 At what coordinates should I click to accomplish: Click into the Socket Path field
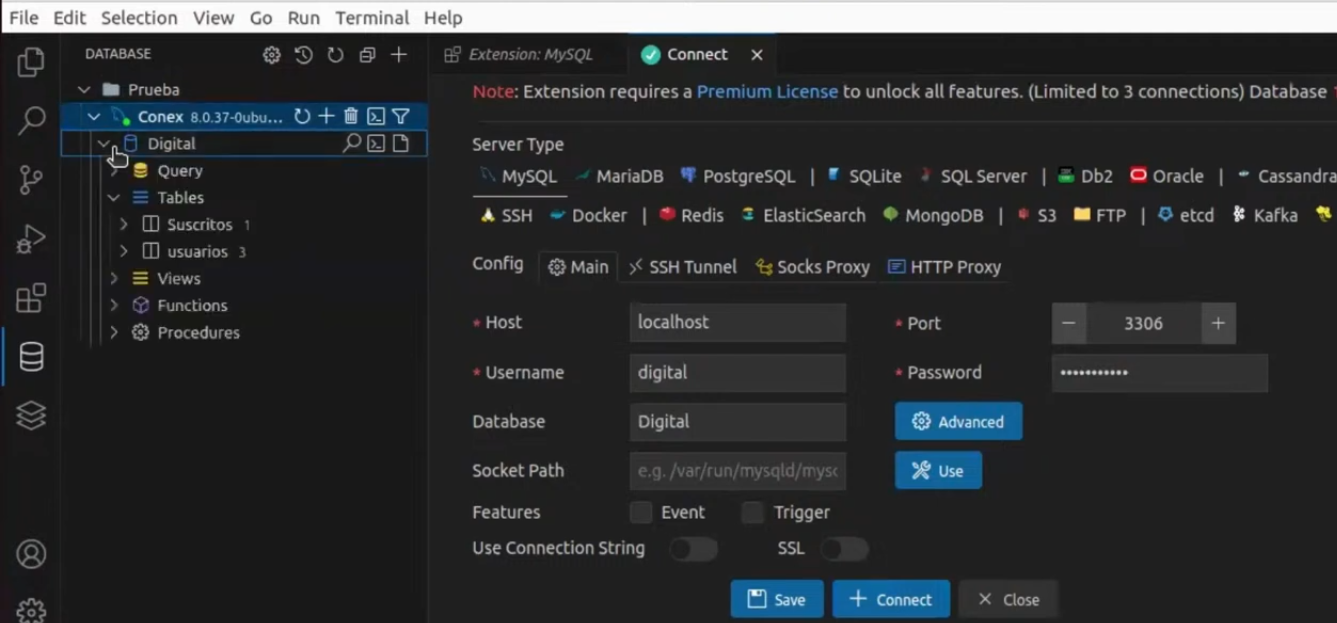(x=738, y=471)
